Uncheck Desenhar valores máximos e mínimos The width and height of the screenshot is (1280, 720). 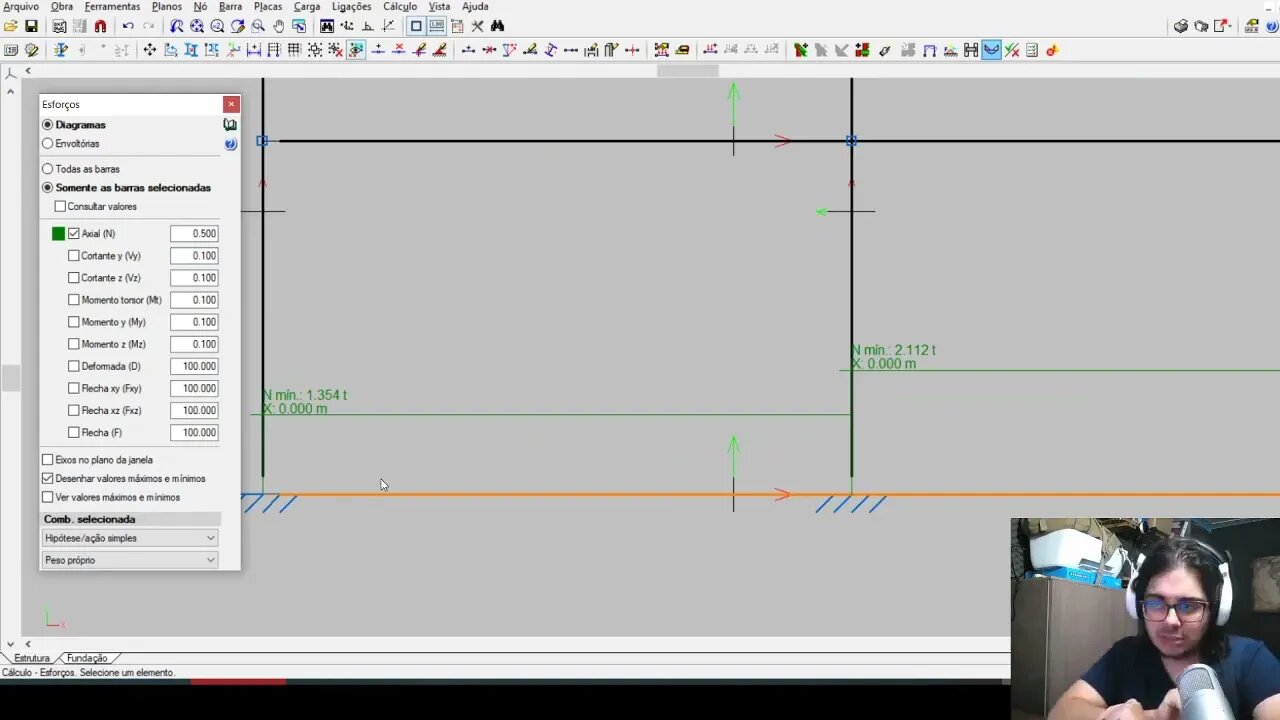click(x=47, y=479)
